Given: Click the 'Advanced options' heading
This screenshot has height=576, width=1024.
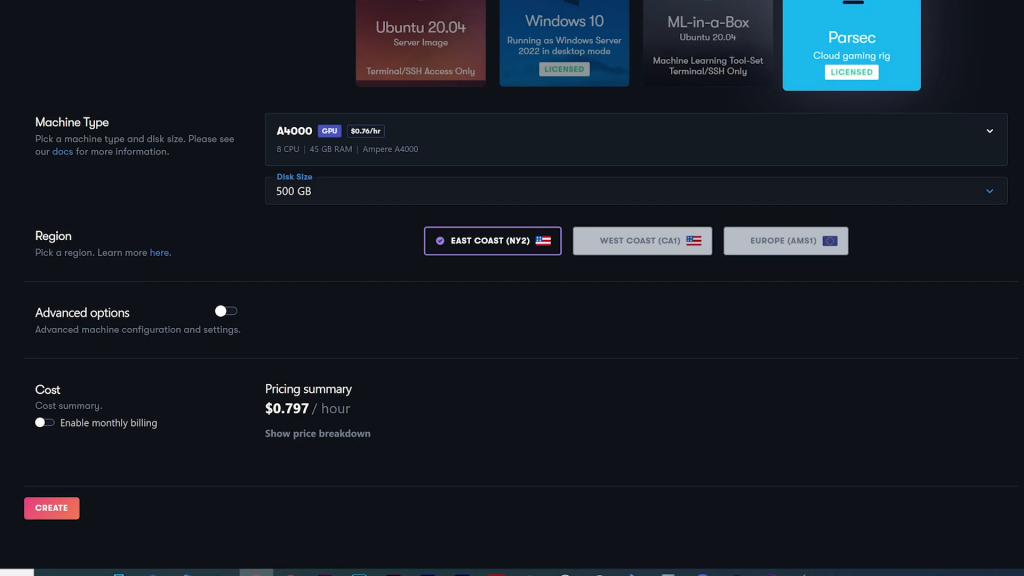Looking at the screenshot, I should (x=82, y=313).
